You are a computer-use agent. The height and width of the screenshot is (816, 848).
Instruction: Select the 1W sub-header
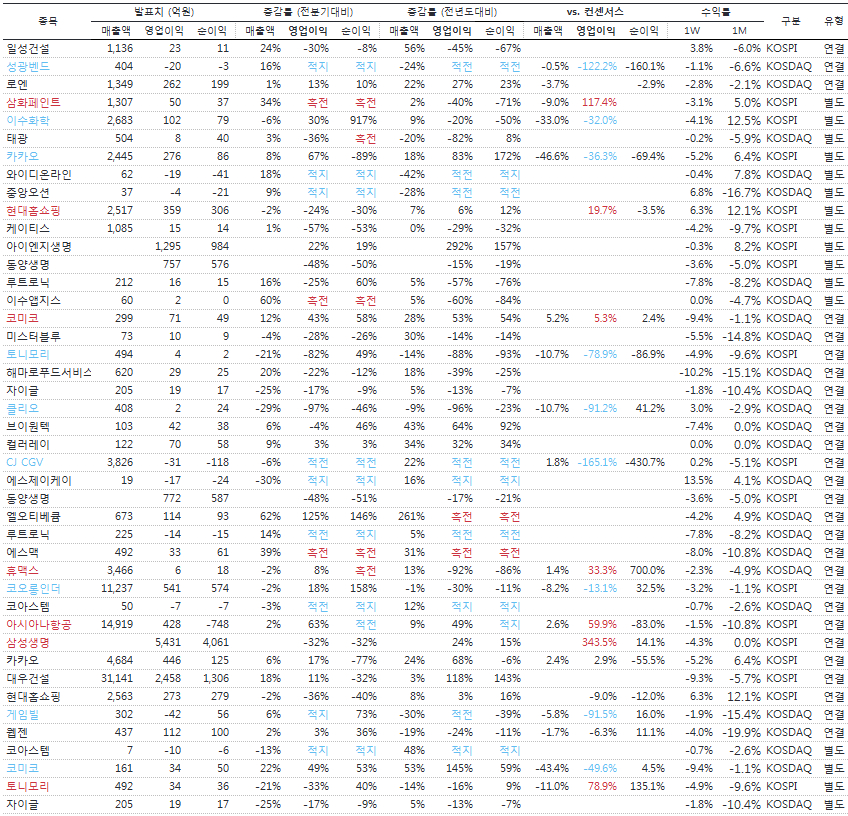tap(692, 31)
